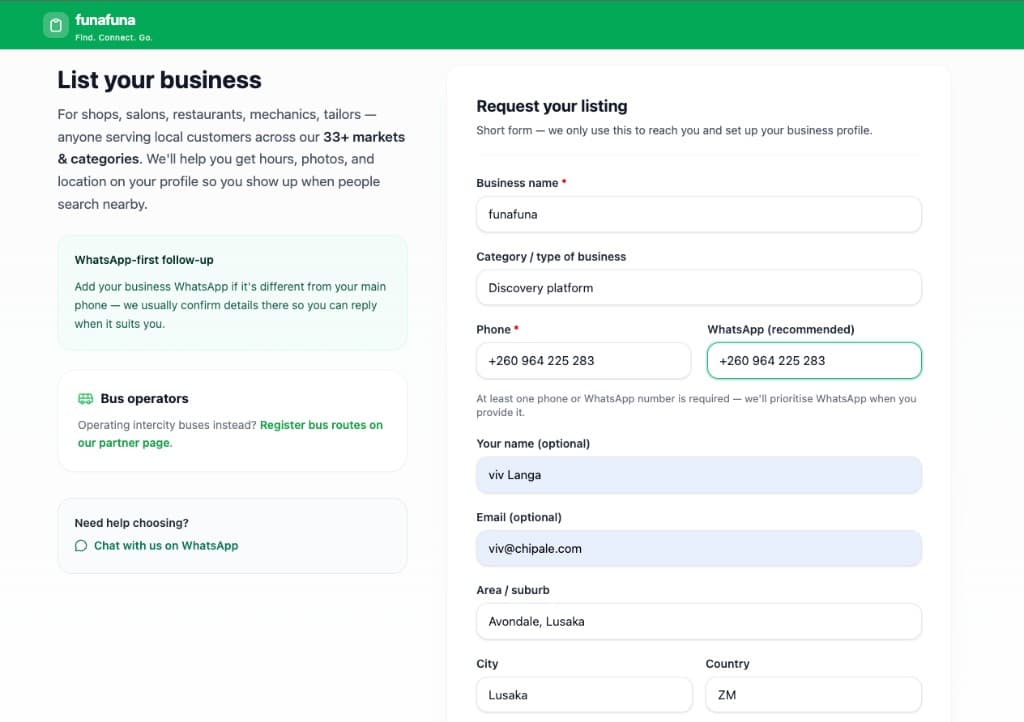The image size is (1024, 722).
Task: Click the 'Email (optional)' label
Action: click(x=519, y=517)
